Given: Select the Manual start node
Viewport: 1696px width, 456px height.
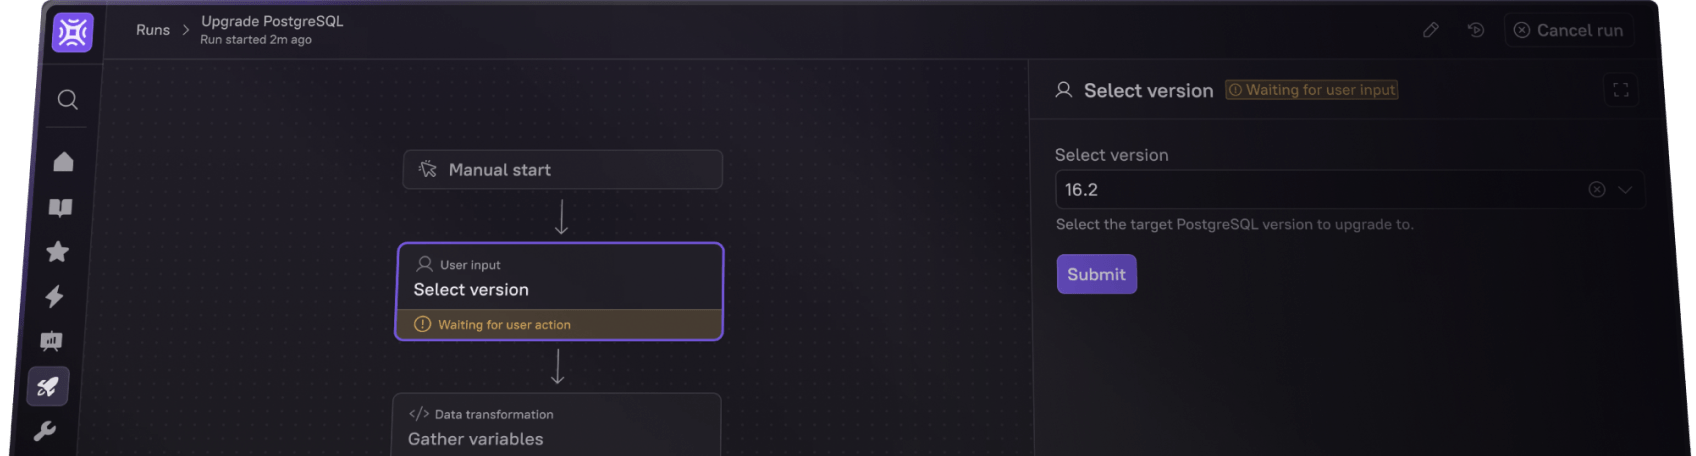Looking at the screenshot, I should click(562, 170).
